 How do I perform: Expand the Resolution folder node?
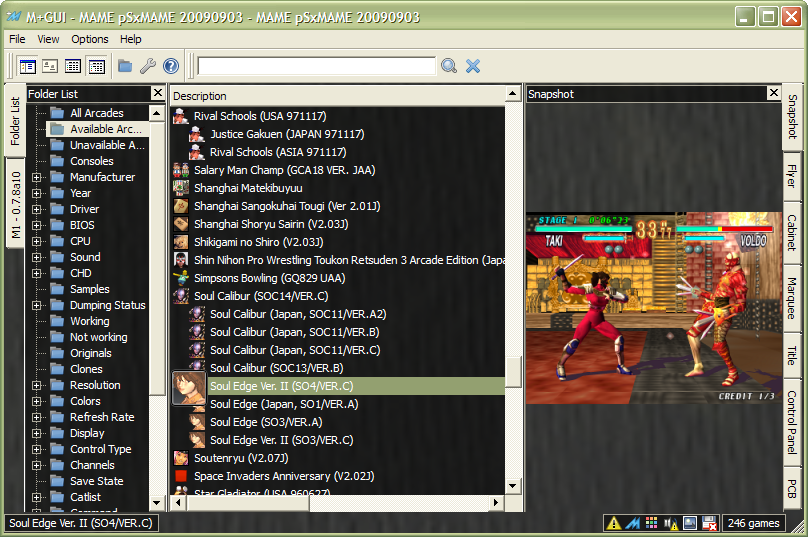36,385
